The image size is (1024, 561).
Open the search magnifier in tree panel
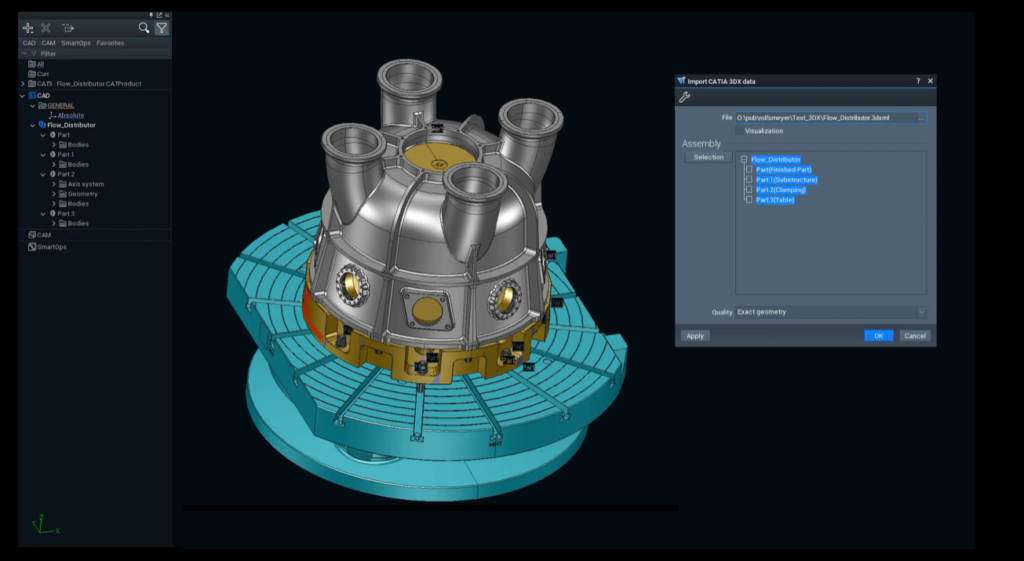[144, 27]
